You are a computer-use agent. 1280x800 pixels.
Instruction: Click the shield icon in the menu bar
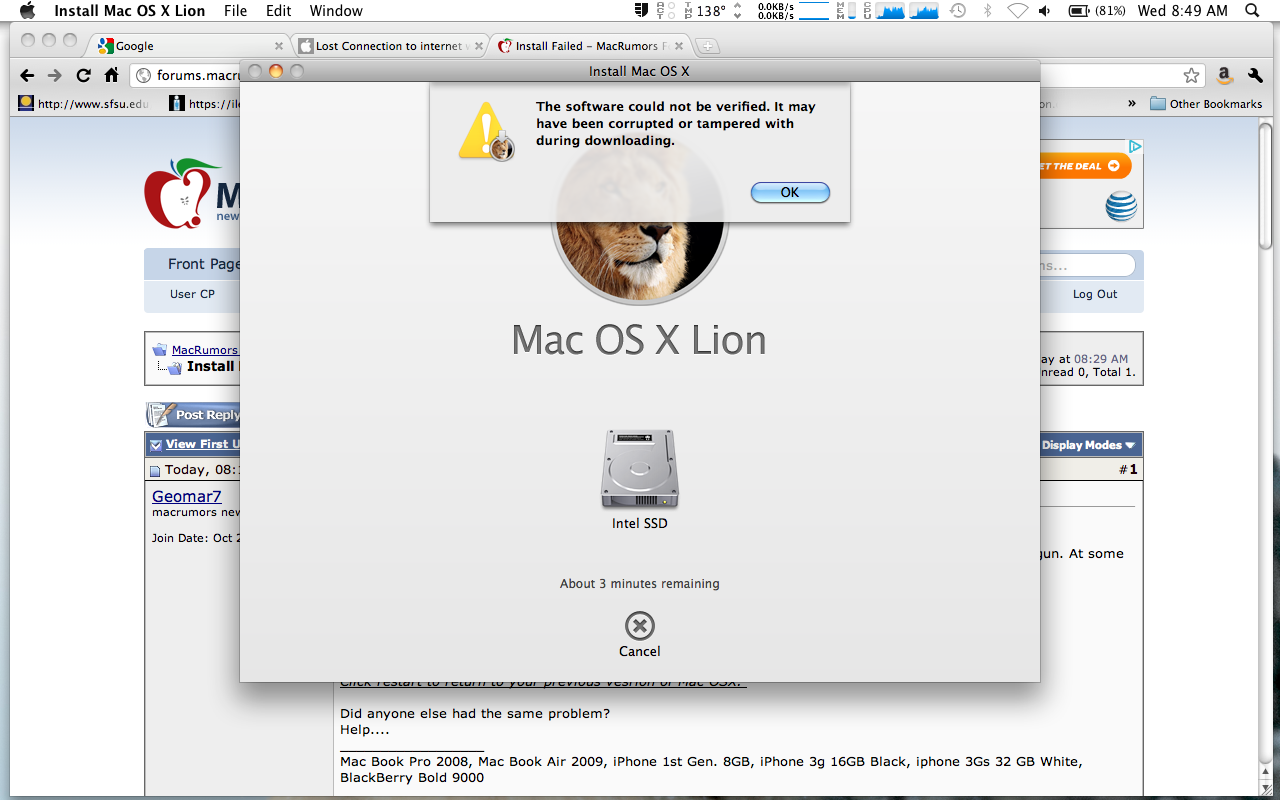click(642, 11)
